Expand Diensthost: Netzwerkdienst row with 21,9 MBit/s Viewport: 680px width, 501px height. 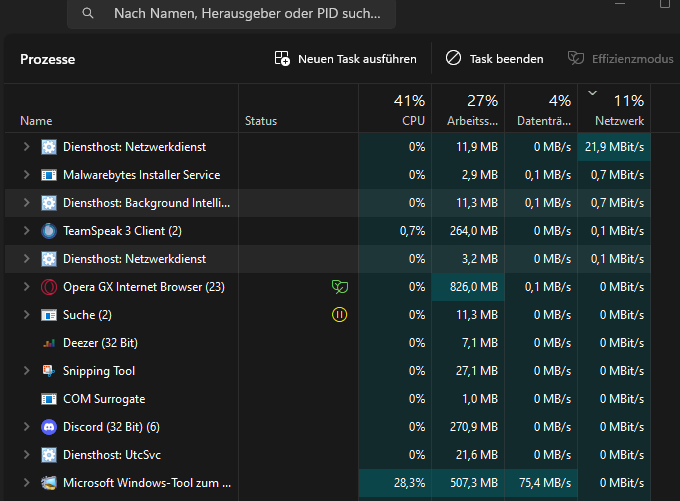tap(26, 147)
